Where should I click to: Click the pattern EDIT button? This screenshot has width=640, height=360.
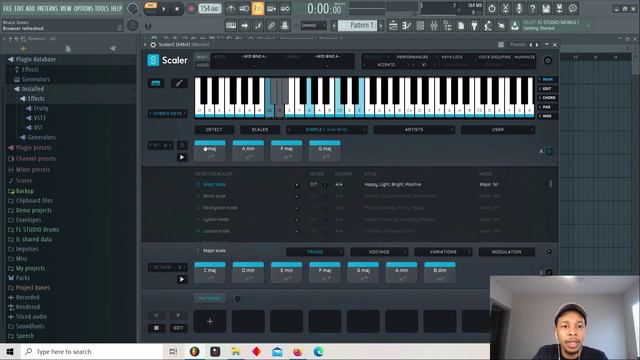(178, 328)
